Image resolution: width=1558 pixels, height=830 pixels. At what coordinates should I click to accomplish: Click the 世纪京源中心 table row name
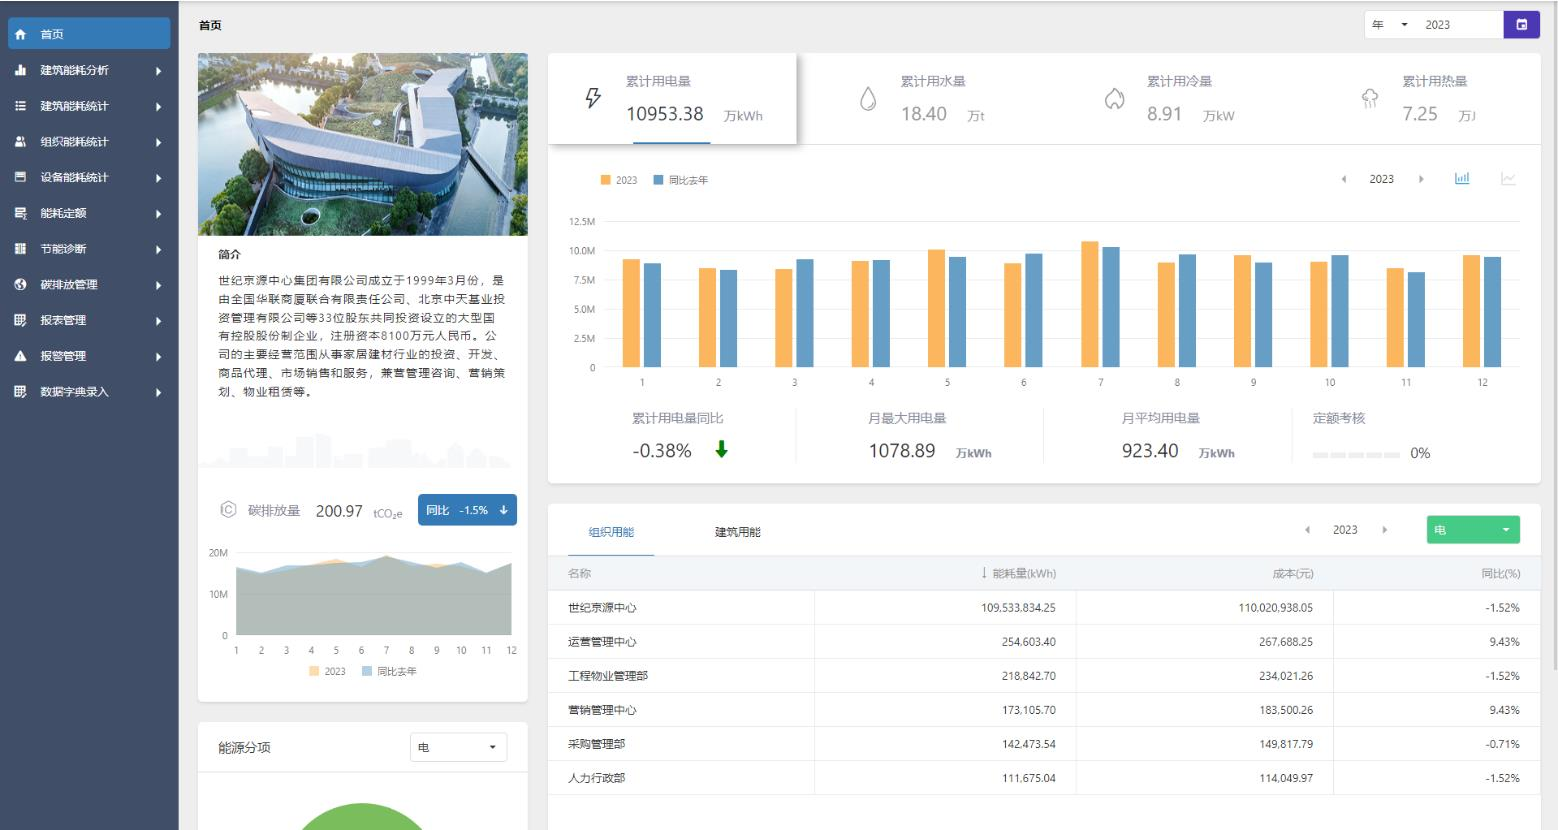coord(602,608)
